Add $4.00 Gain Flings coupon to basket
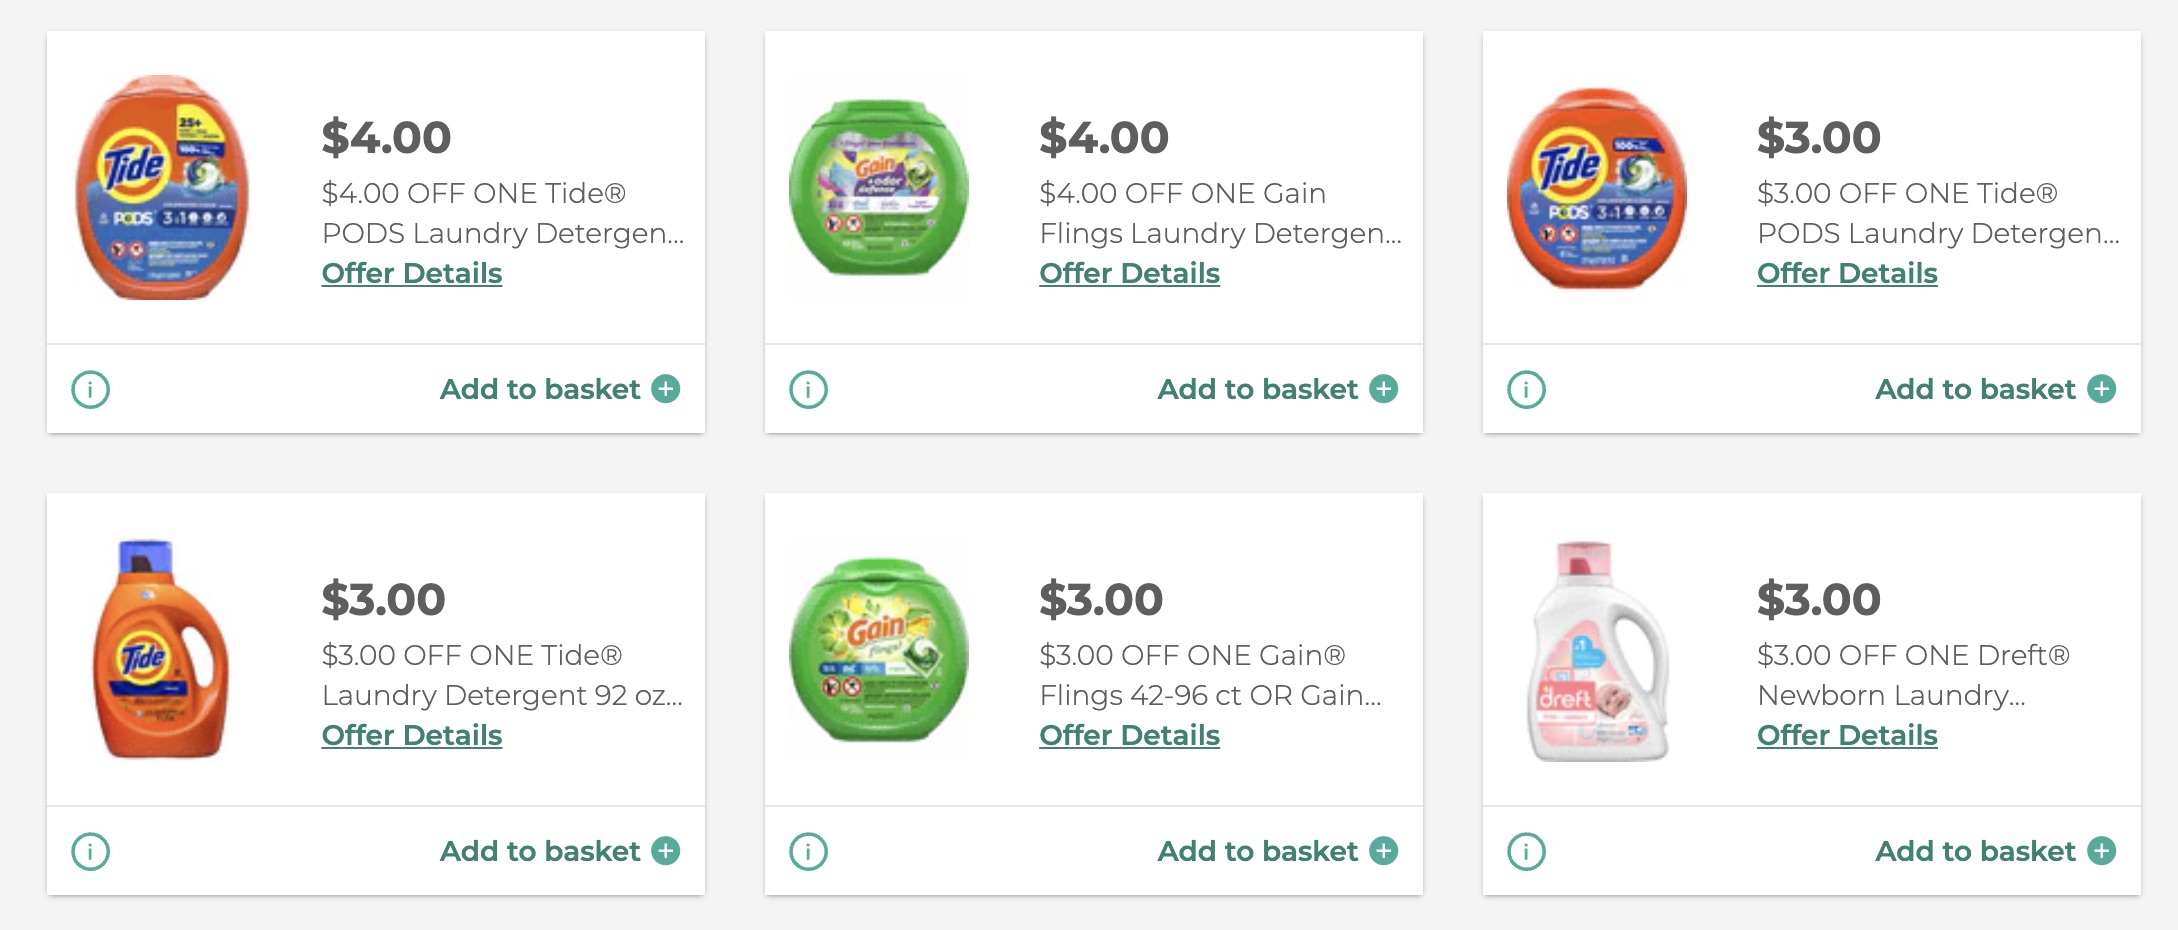The image size is (2178, 930). (x=1277, y=389)
